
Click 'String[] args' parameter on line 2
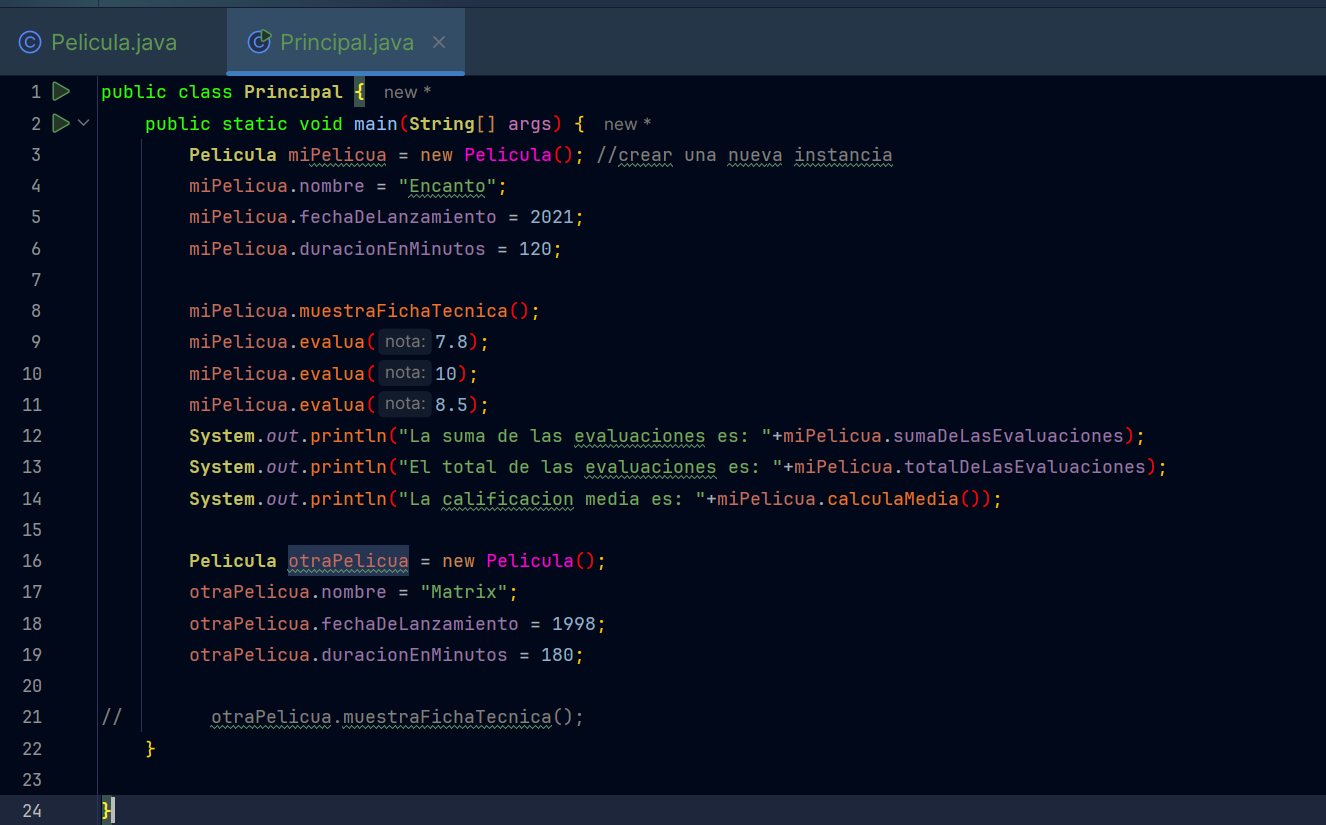click(480, 124)
